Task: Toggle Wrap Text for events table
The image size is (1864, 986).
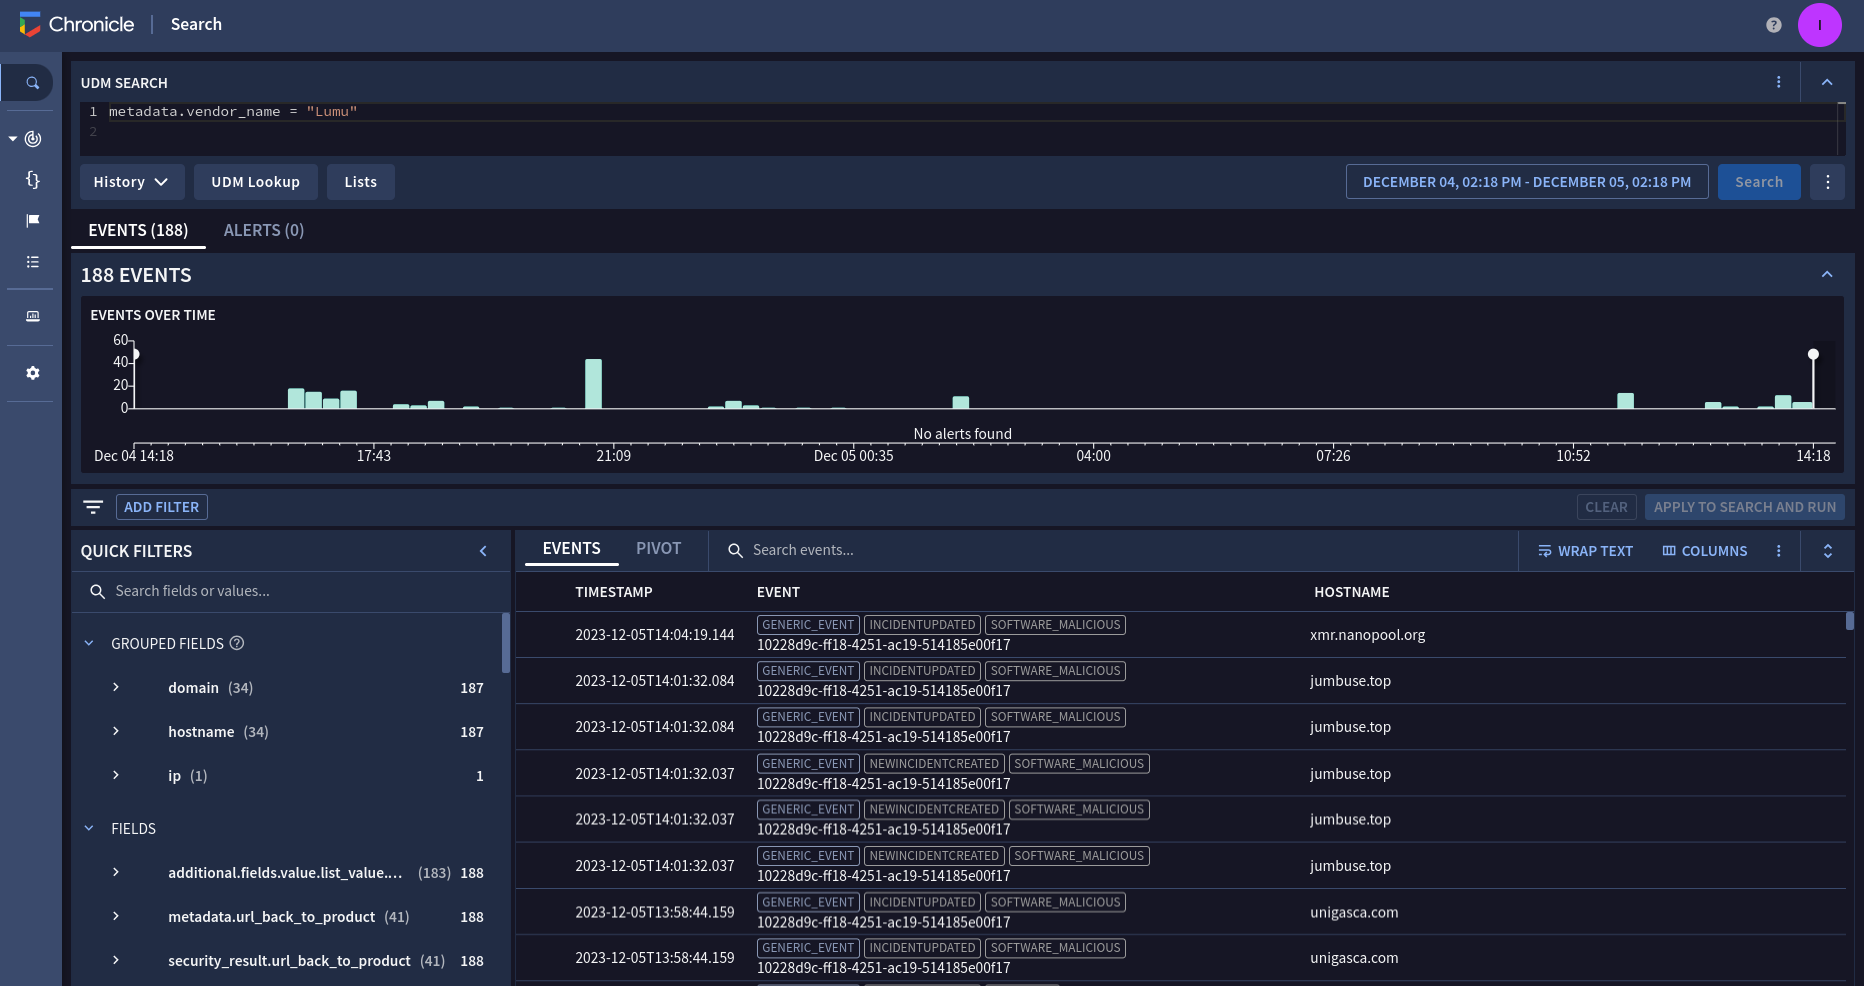Action: click(x=1585, y=551)
